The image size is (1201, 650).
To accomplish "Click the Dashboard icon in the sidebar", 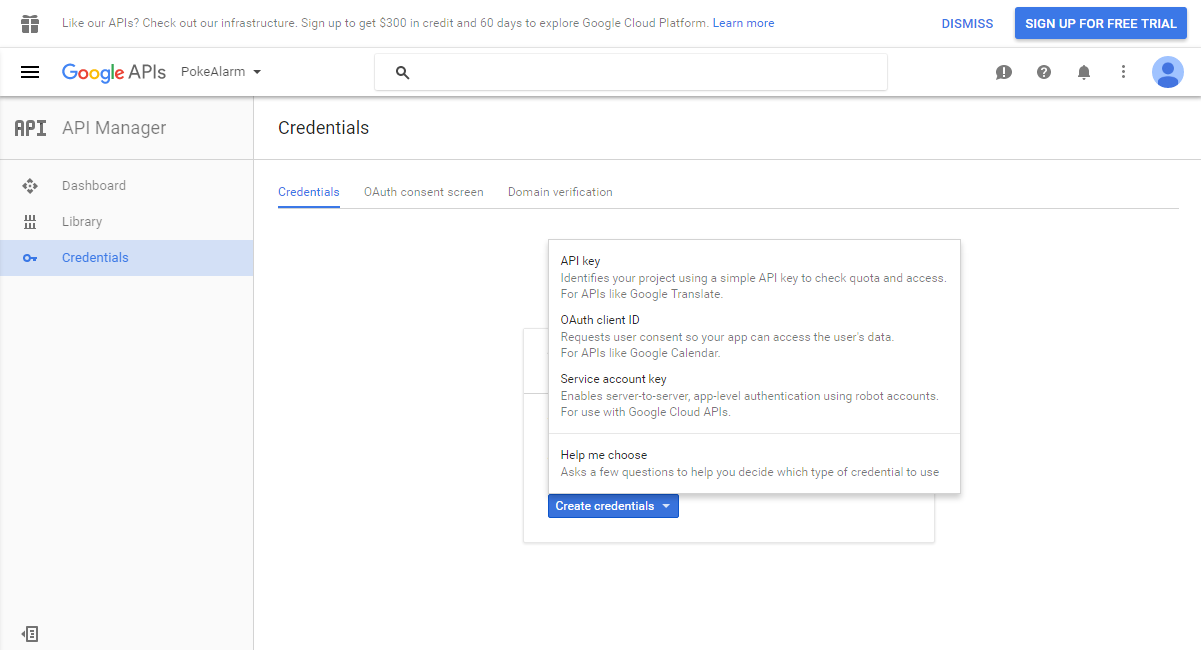I will pos(30,186).
